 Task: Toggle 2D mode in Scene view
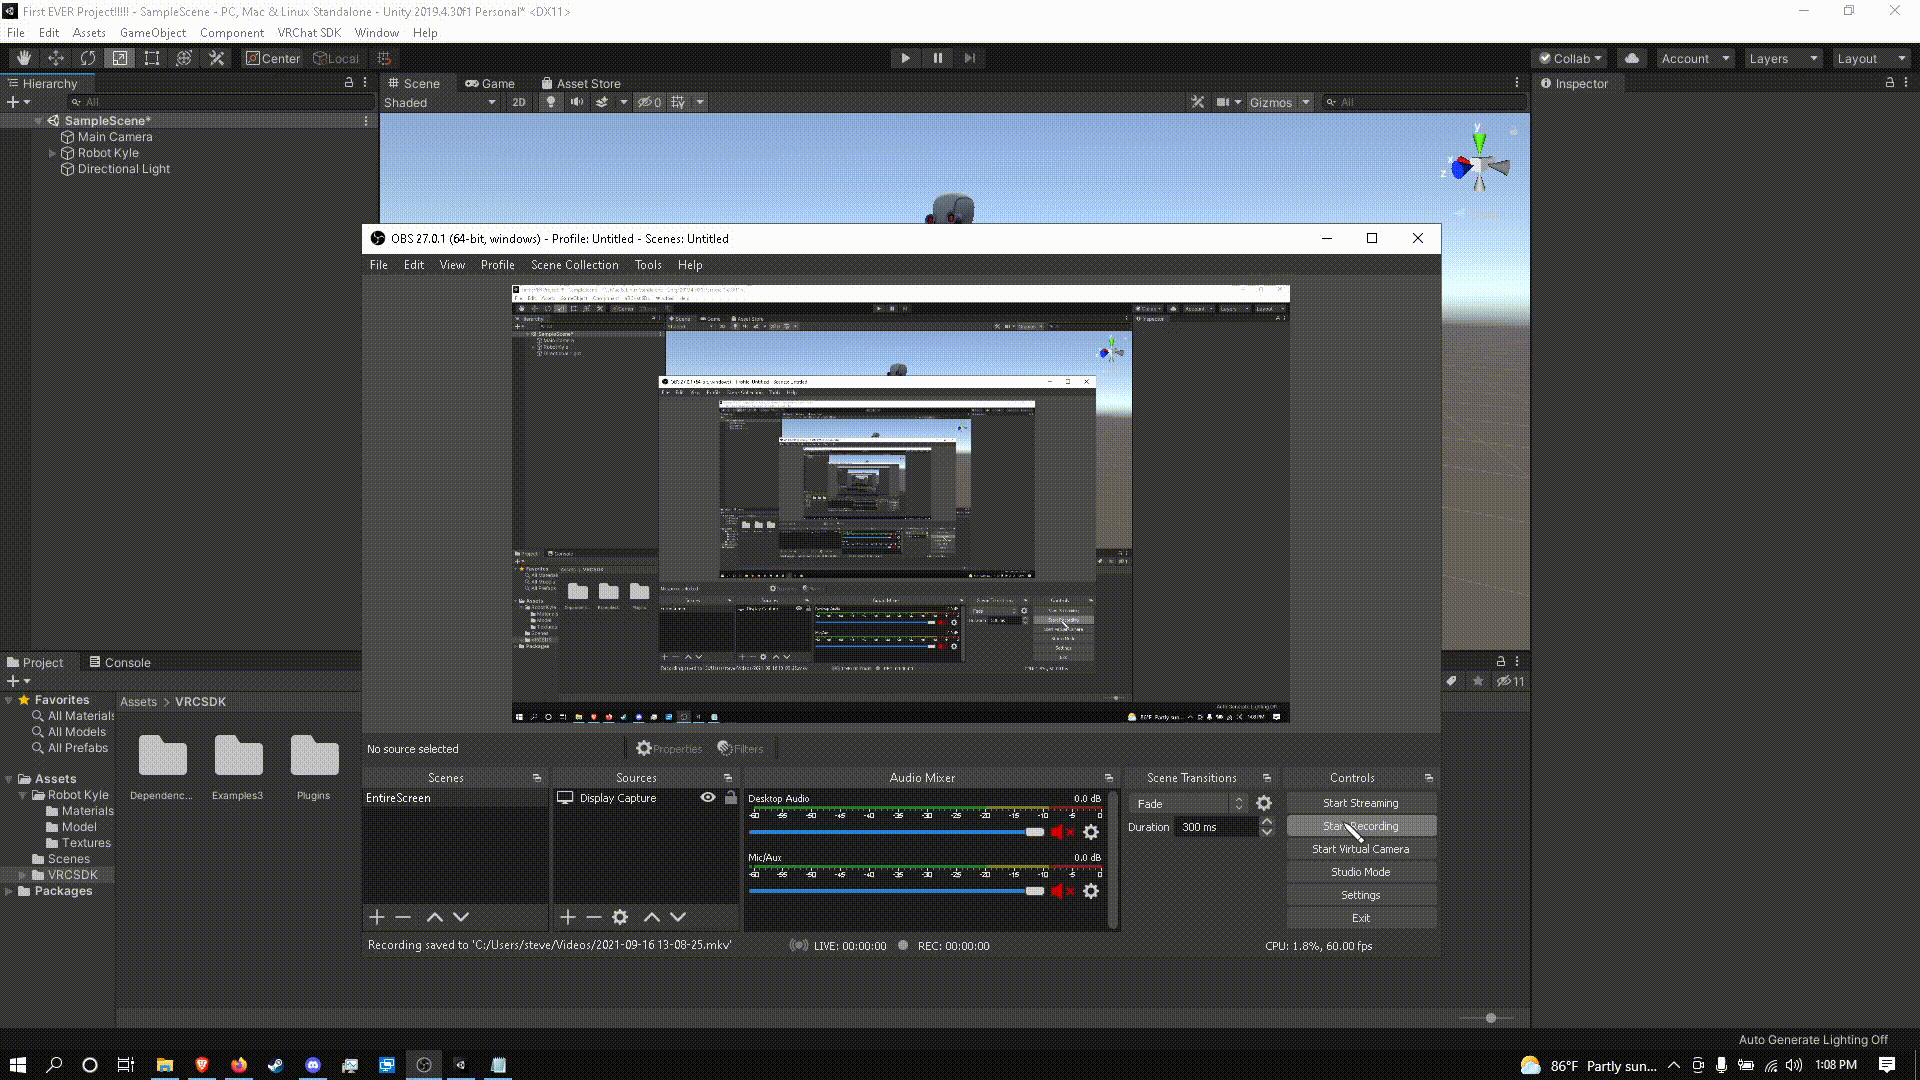point(518,102)
